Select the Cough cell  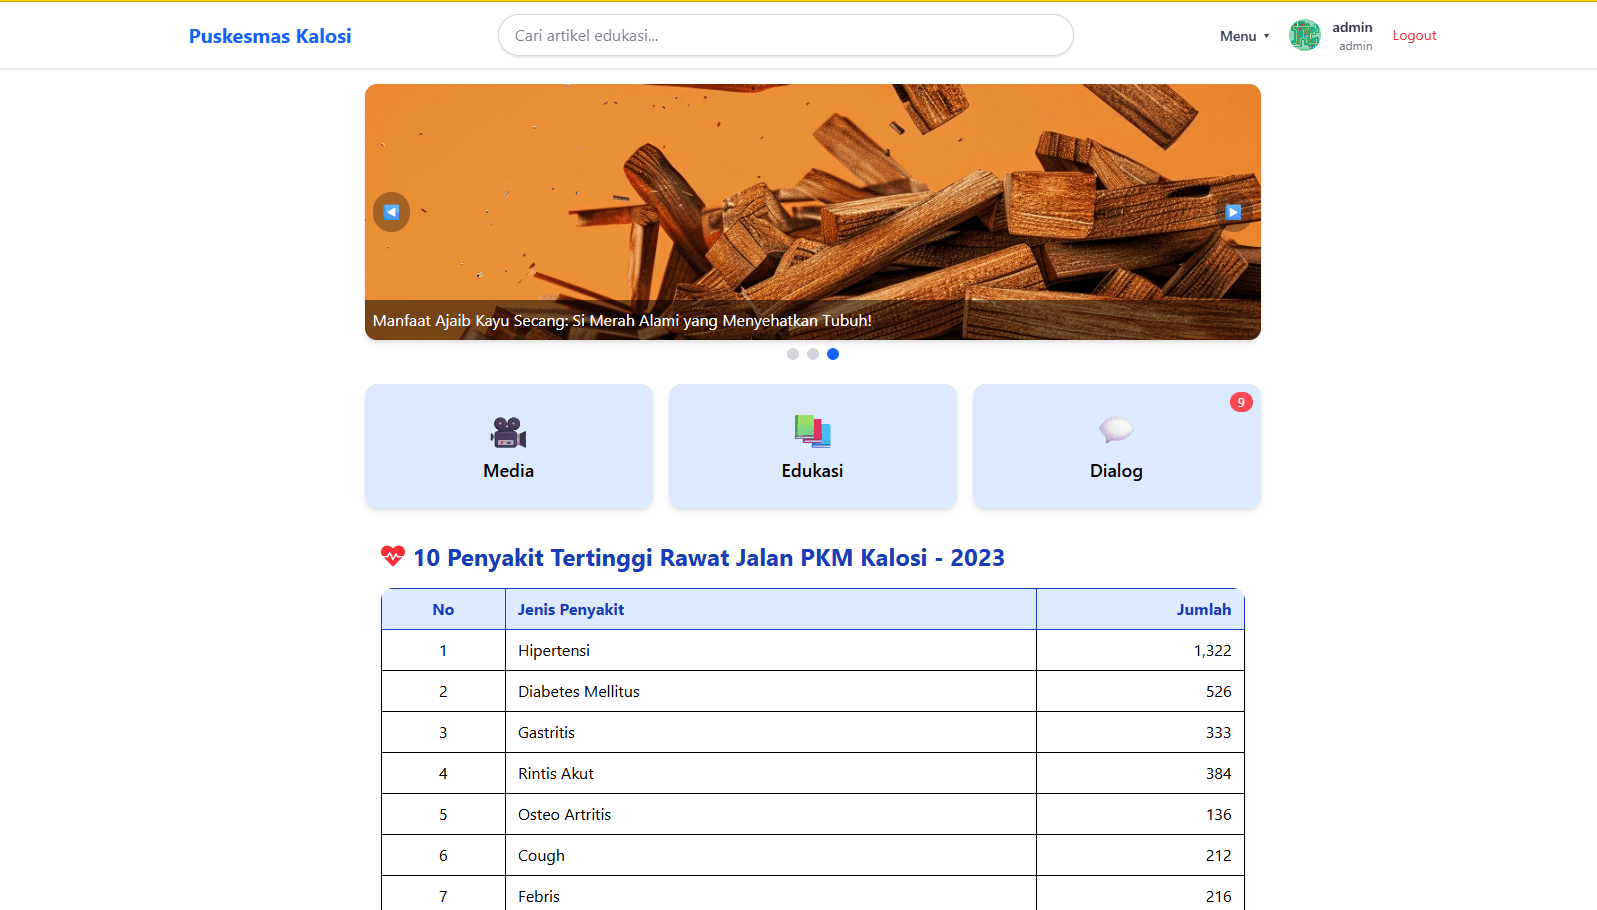[x=771, y=856]
